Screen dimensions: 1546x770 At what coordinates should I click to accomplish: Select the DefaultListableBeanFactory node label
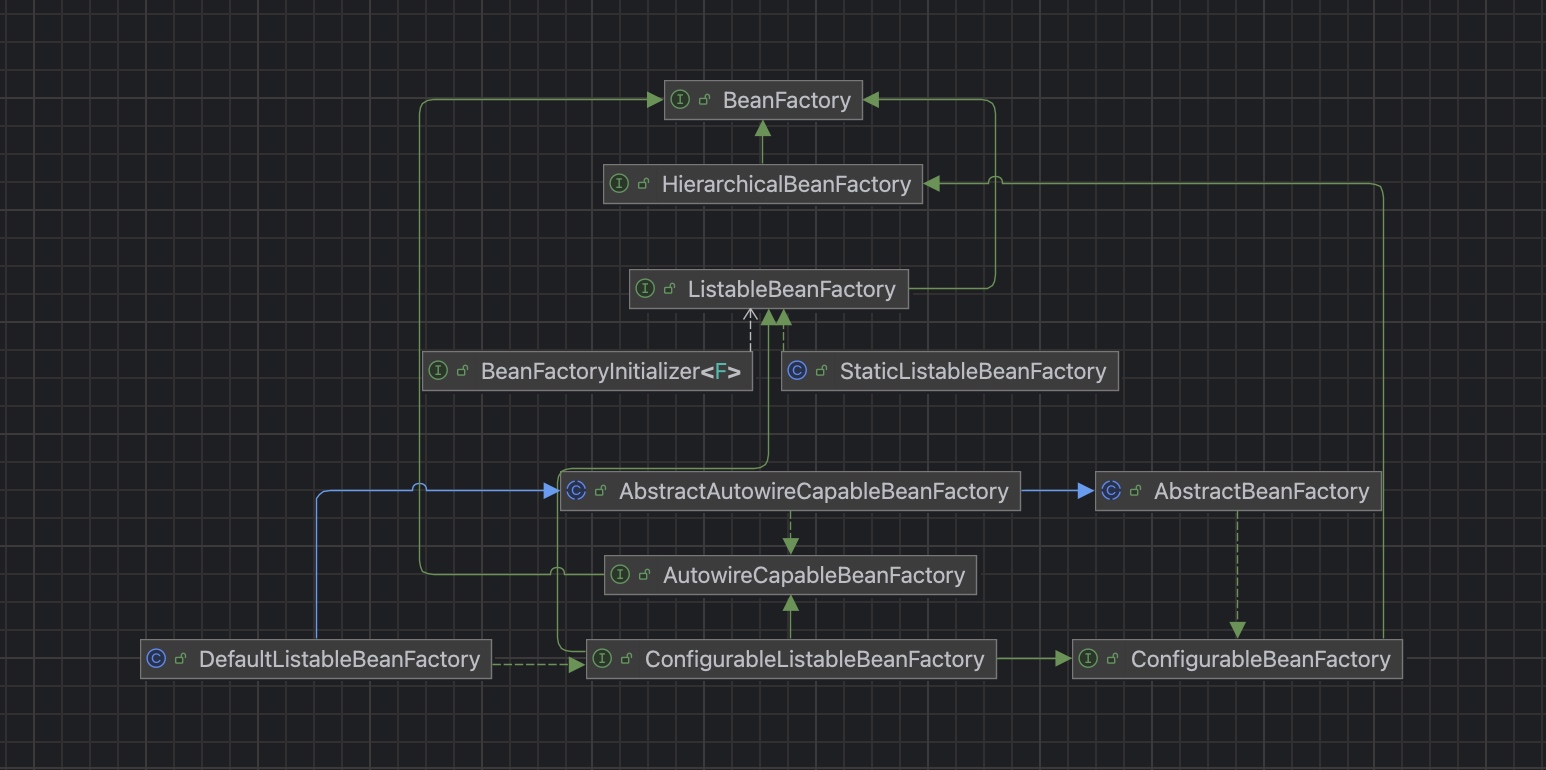(x=339, y=658)
